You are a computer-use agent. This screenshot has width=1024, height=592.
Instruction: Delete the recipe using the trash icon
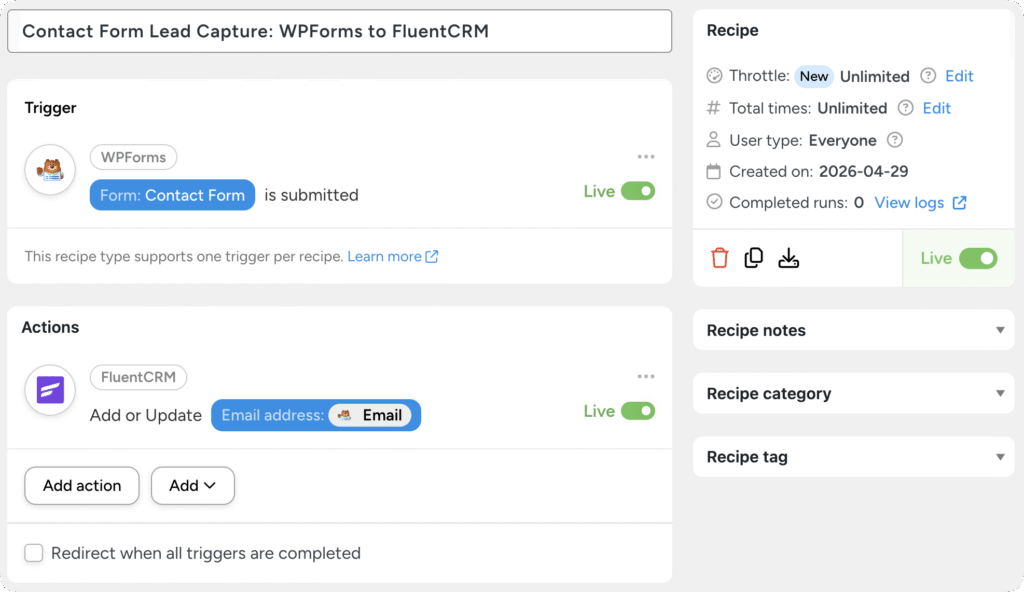click(x=720, y=257)
